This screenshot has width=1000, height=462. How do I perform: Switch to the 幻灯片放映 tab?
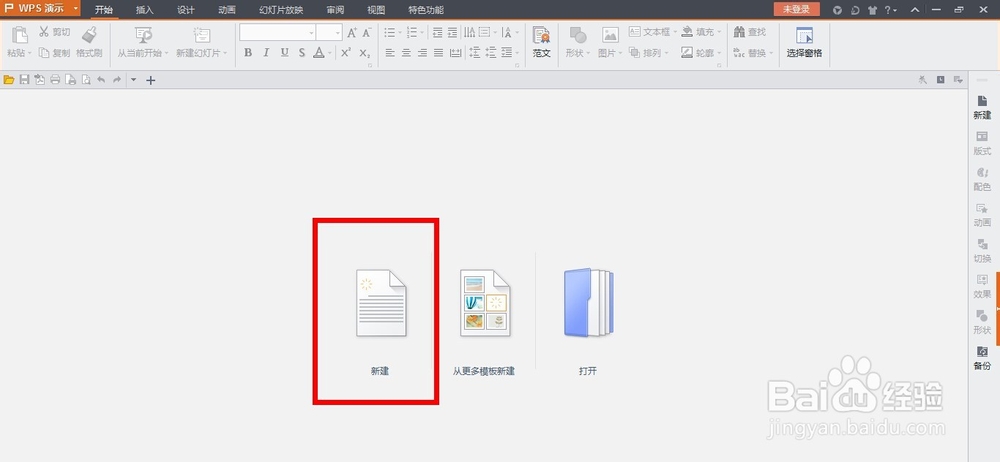pos(281,10)
